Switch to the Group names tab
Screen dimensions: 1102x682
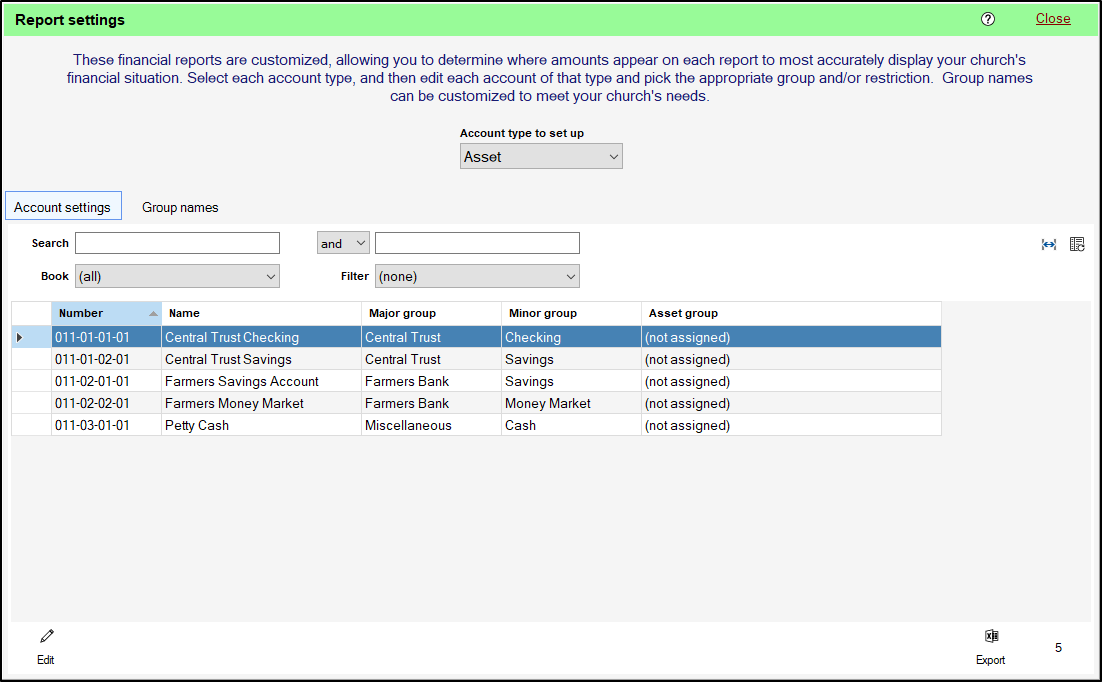pyautogui.click(x=180, y=207)
